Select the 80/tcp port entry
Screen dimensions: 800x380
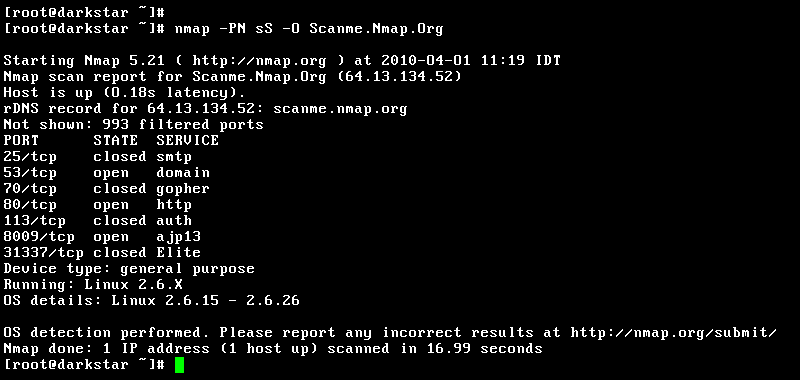[x=30, y=205]
